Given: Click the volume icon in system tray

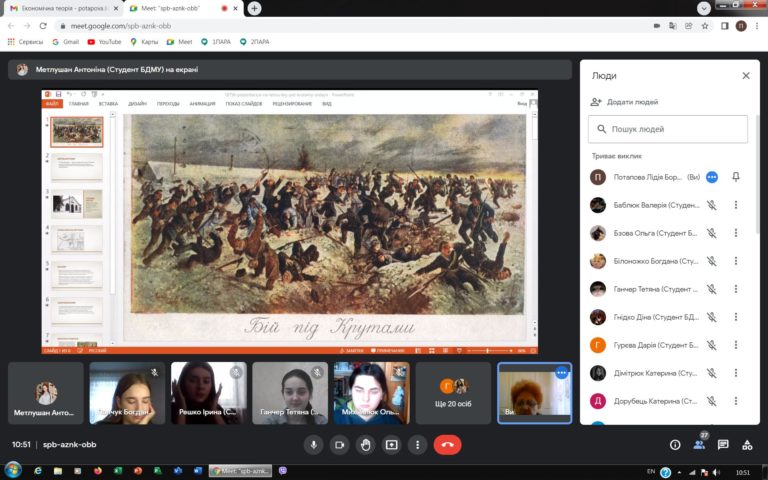Looking at the screenshot, I should (x=716, y=472).
